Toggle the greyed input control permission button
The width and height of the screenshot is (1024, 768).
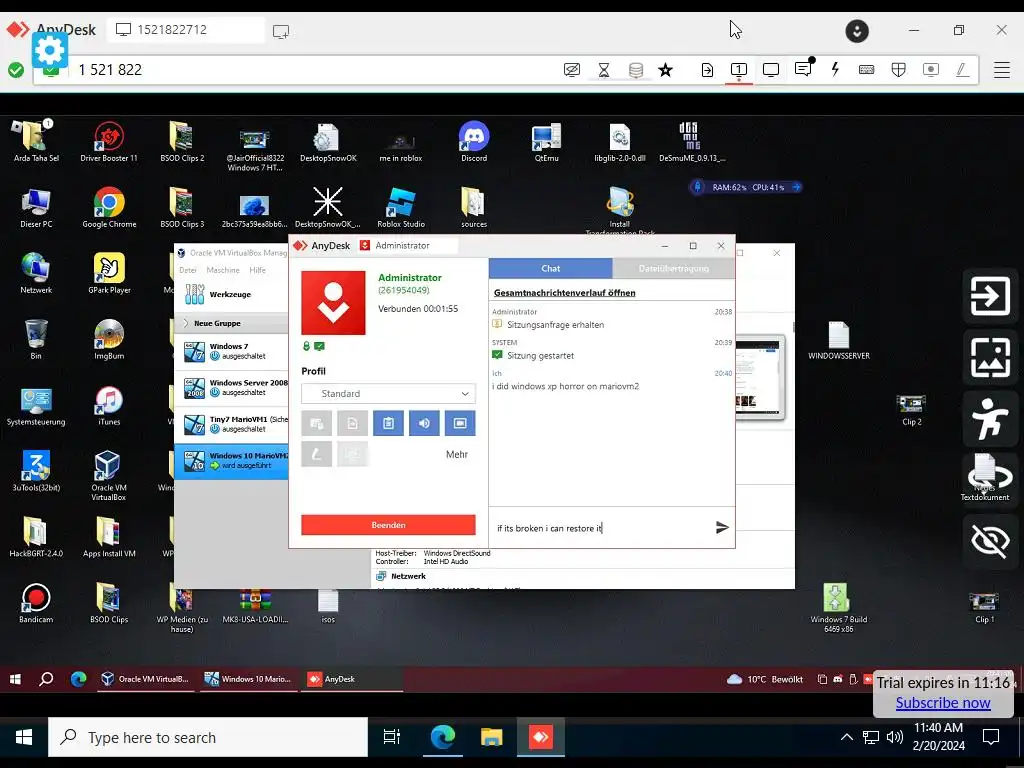(x=317, y=423)
